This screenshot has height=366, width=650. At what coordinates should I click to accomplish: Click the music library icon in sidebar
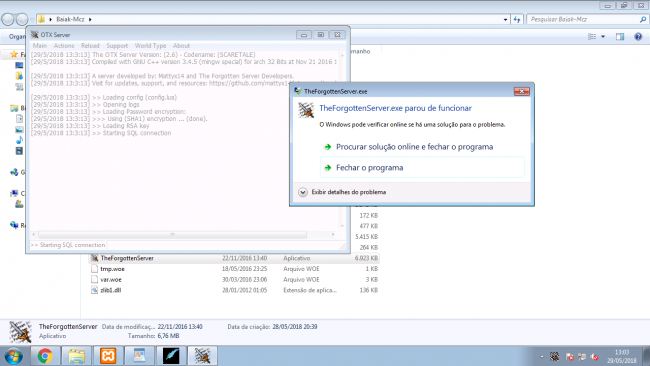(x=19, y=140)
